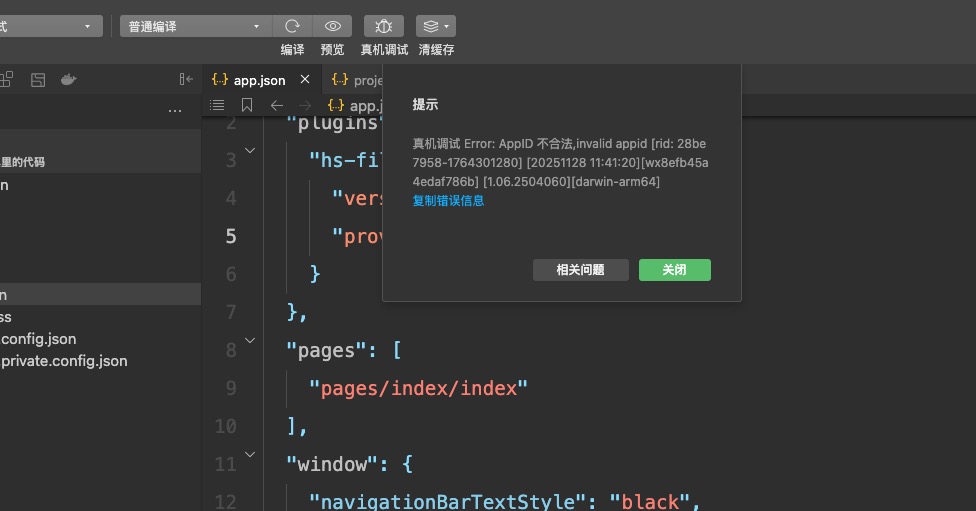Click the 相关问题 button
The width and height of the screenshot is (976, 511).
[580, 270]
